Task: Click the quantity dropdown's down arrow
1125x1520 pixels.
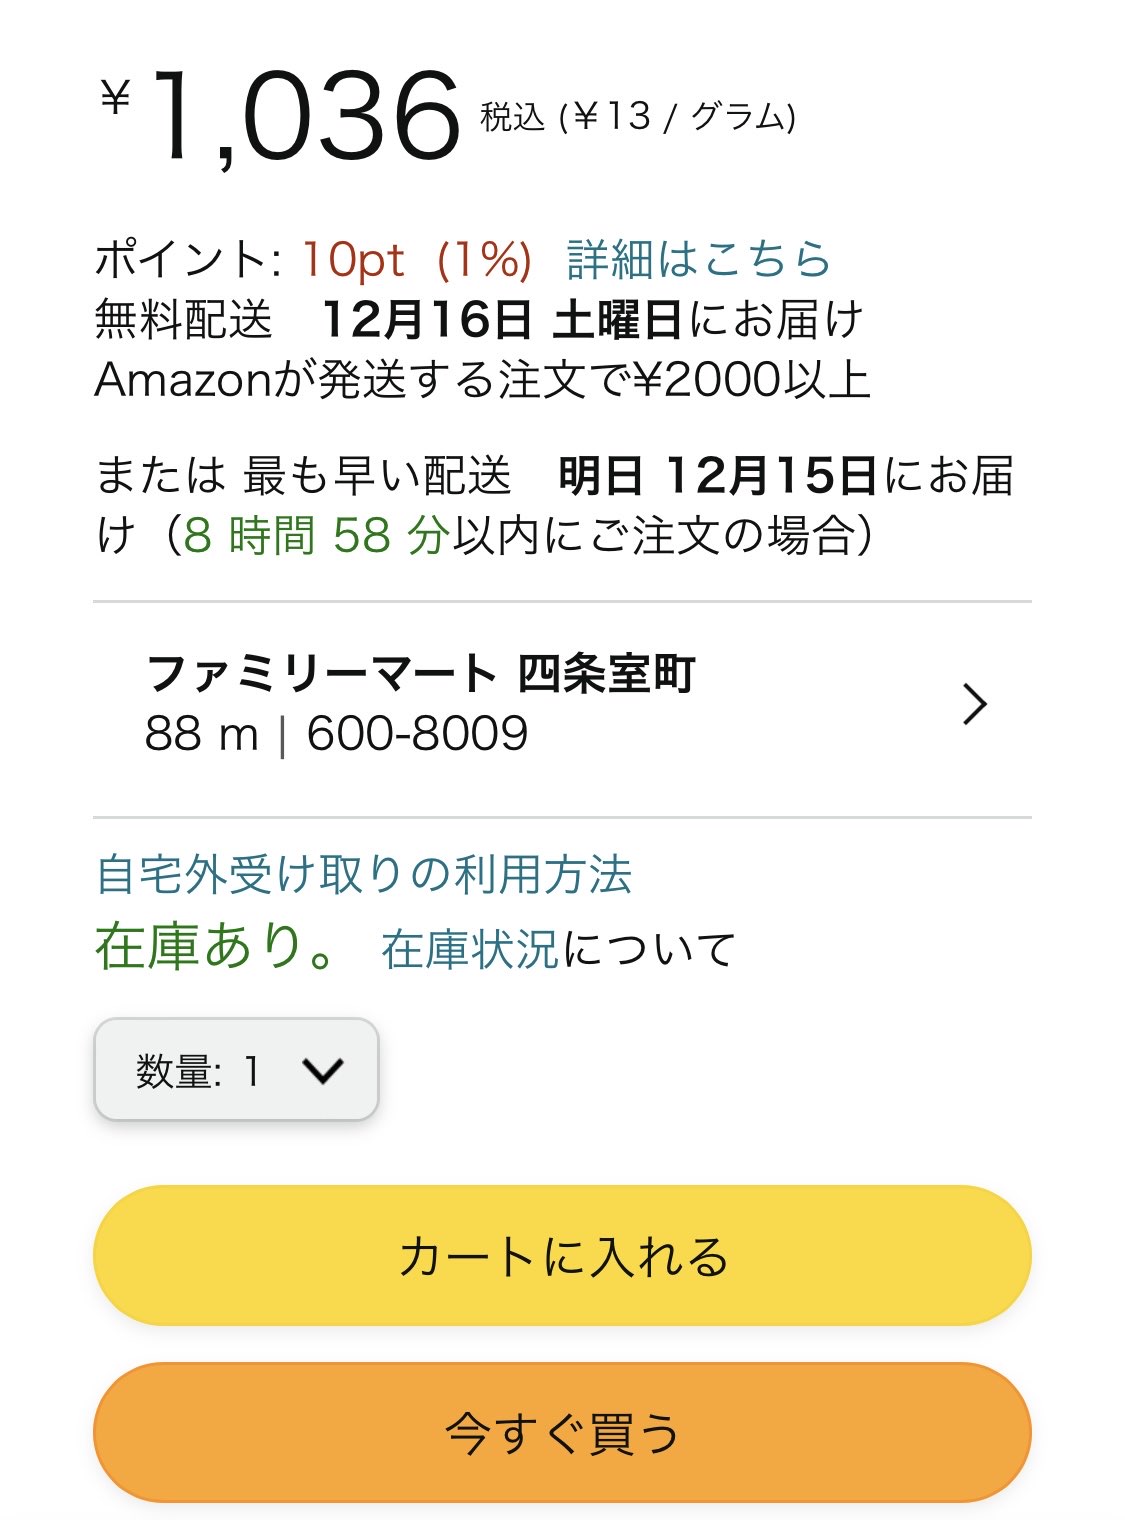Action: coord(322,1071)
